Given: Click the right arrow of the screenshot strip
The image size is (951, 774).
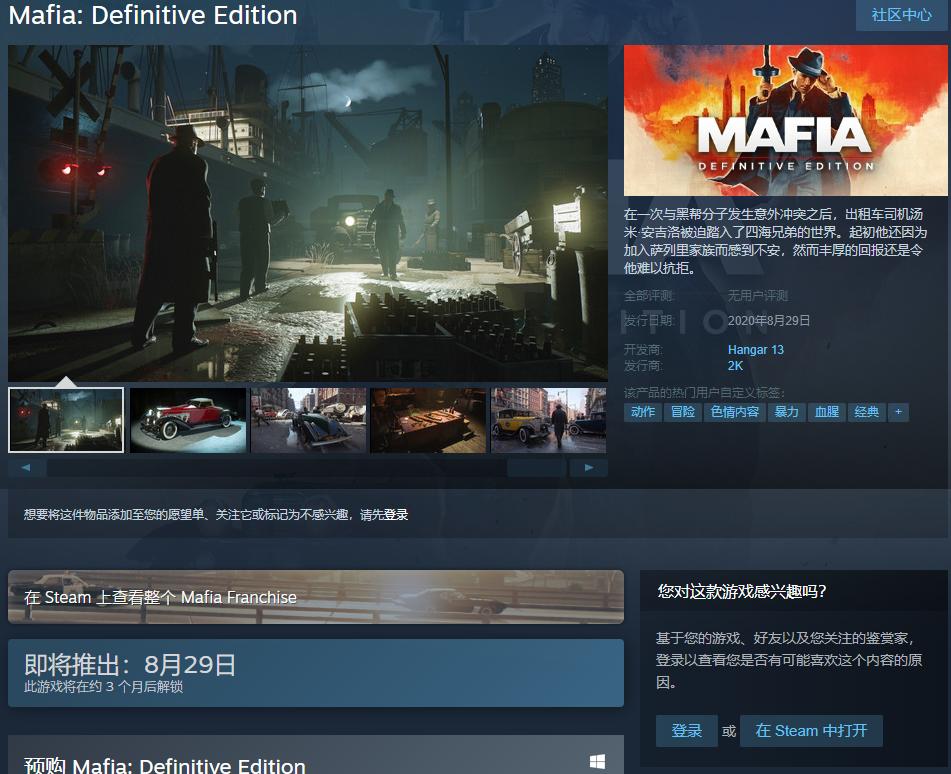Looking at the screenshot, I should point(588,468).
